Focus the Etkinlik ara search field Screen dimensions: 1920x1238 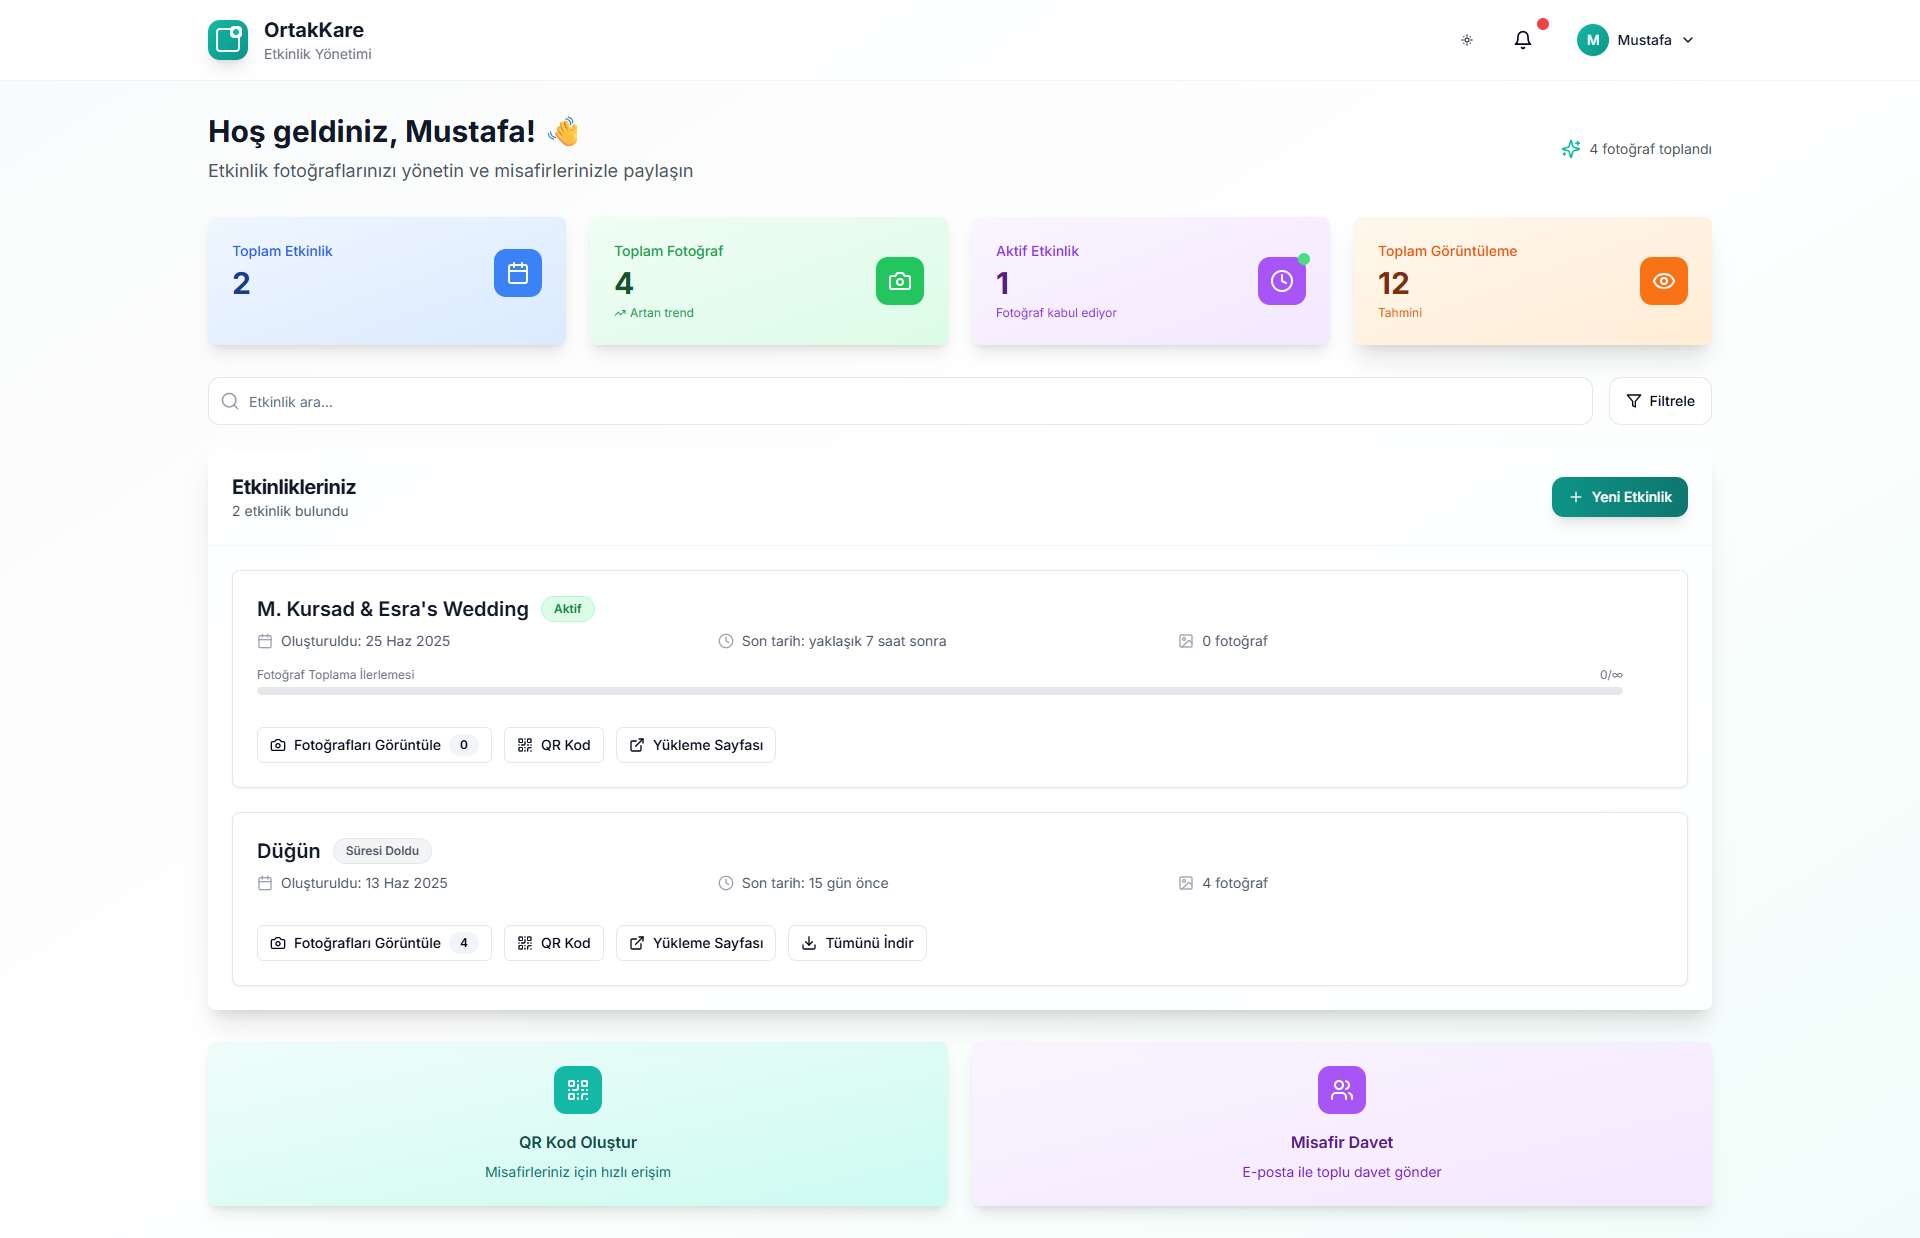[x=900, y=401]
